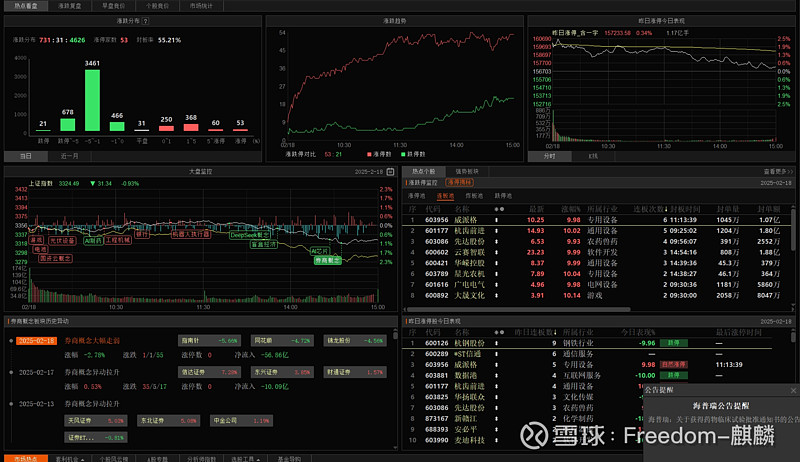Sort by 连板次数 column arrow
The width and height of the screenshot is (800, 462).
click(x=666, y=209)
